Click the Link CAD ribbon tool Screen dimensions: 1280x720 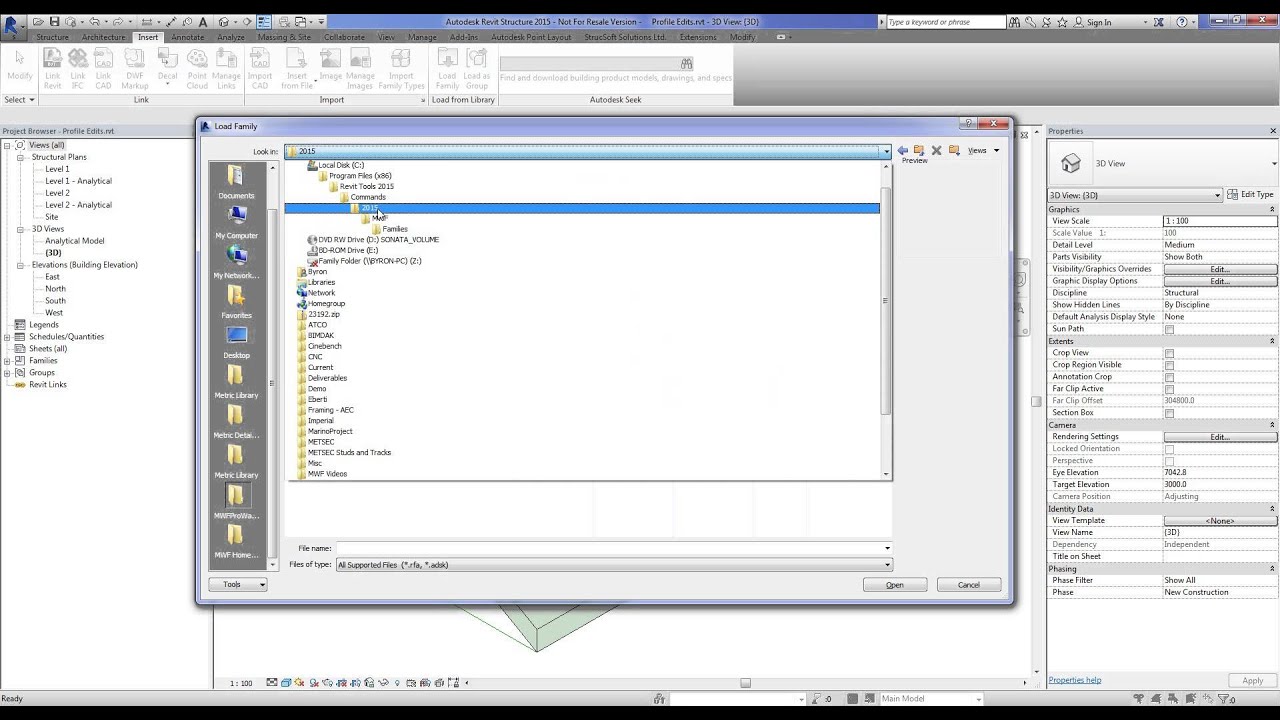(104, 68)
